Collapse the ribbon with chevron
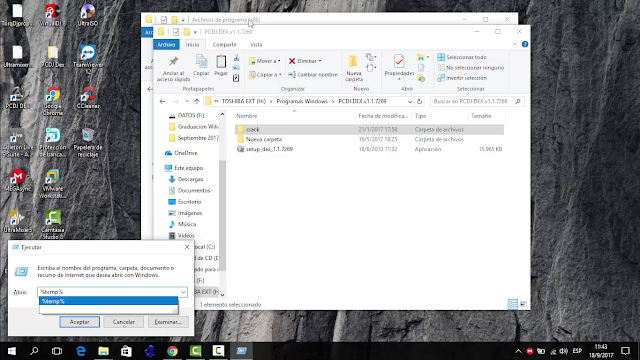Image resolution: width=640 pixels, height=360 pixels. (515, 44)
